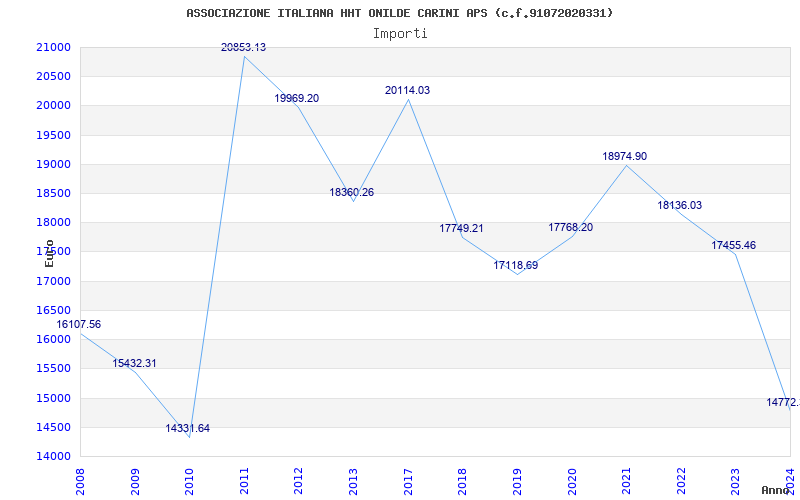Viewport: 800px width, 500px height.
Task: Click the Importi subtitle
Action: pos(400,34)
